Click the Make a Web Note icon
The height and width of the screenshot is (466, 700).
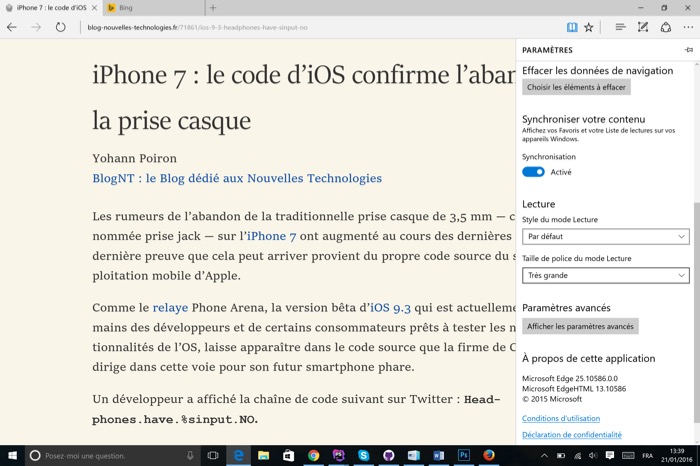643,27
